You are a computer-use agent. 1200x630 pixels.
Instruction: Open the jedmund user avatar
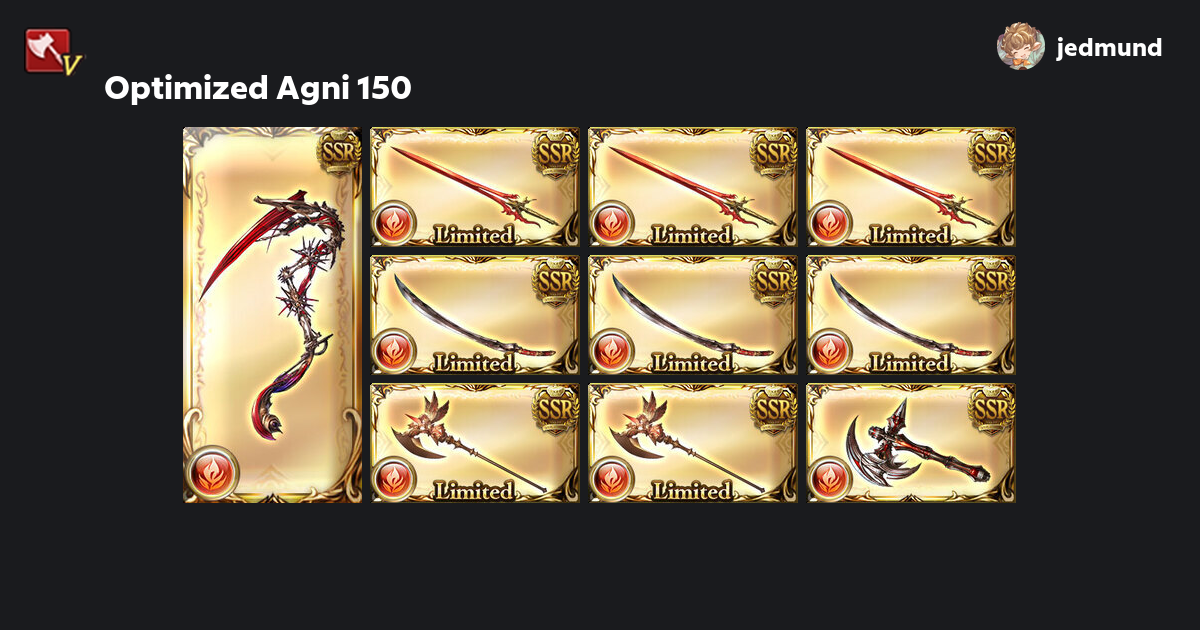point(1021,46)
